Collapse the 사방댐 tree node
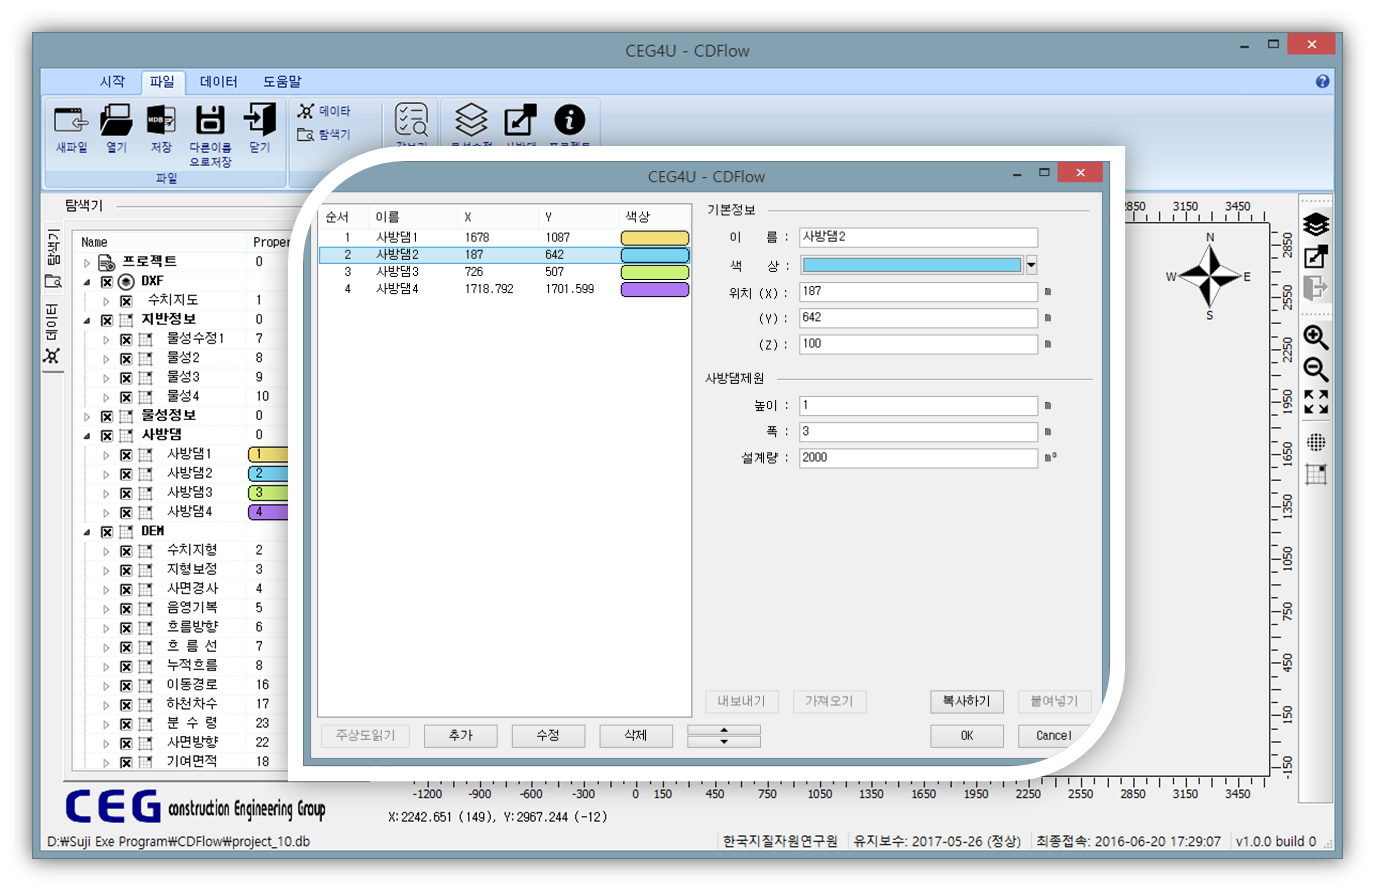Viewport: 1375px width, 891px height. point(87,436)
